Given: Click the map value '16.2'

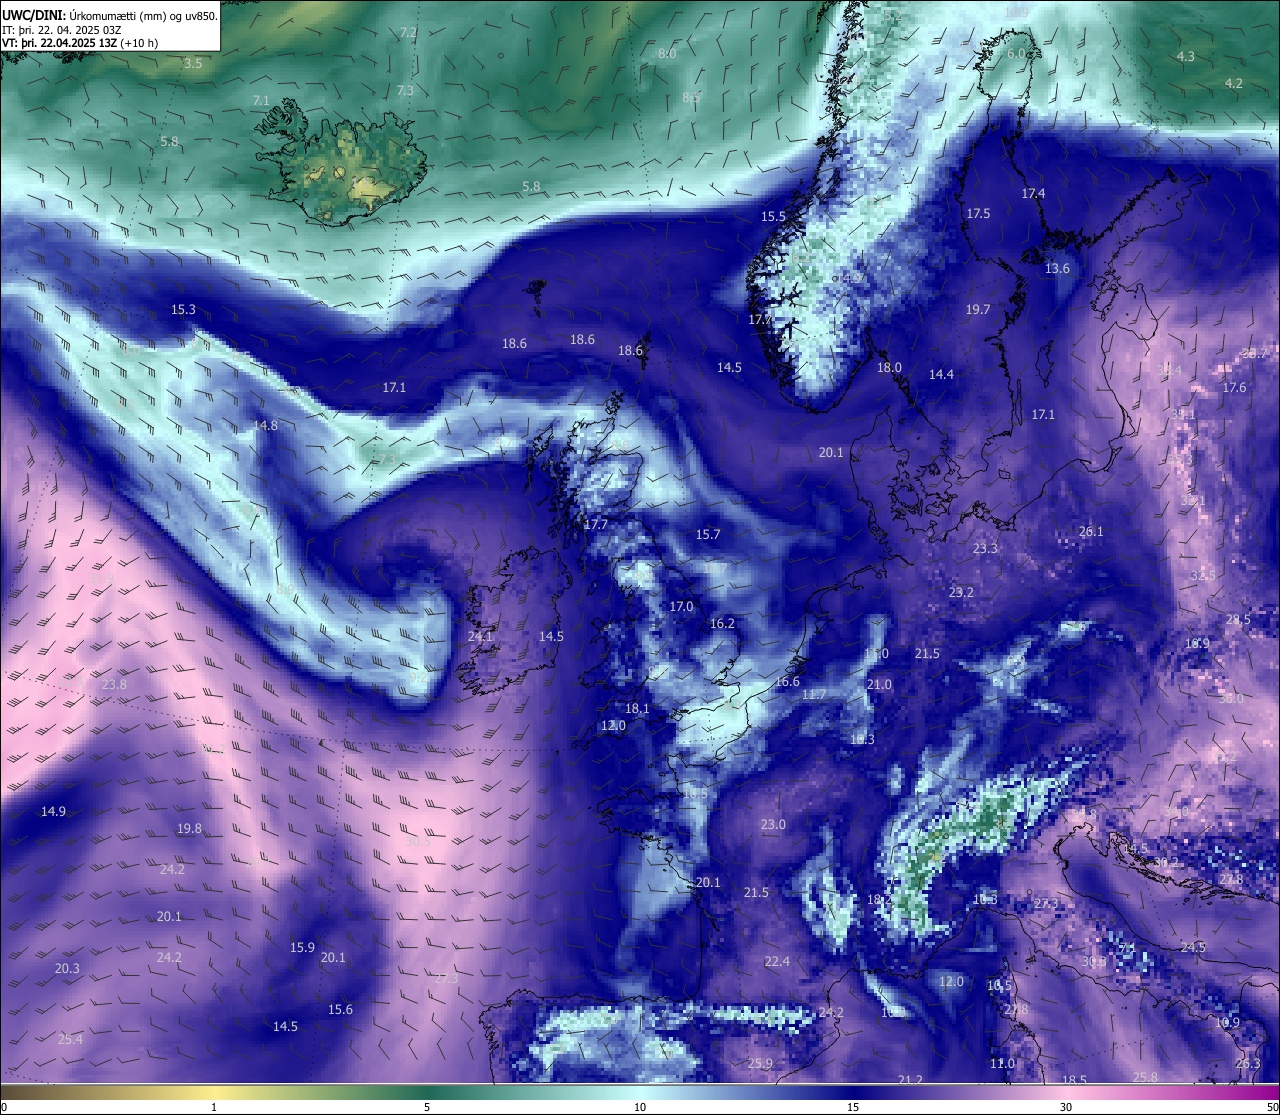Looking at the screenshot, I should point(722,623).
